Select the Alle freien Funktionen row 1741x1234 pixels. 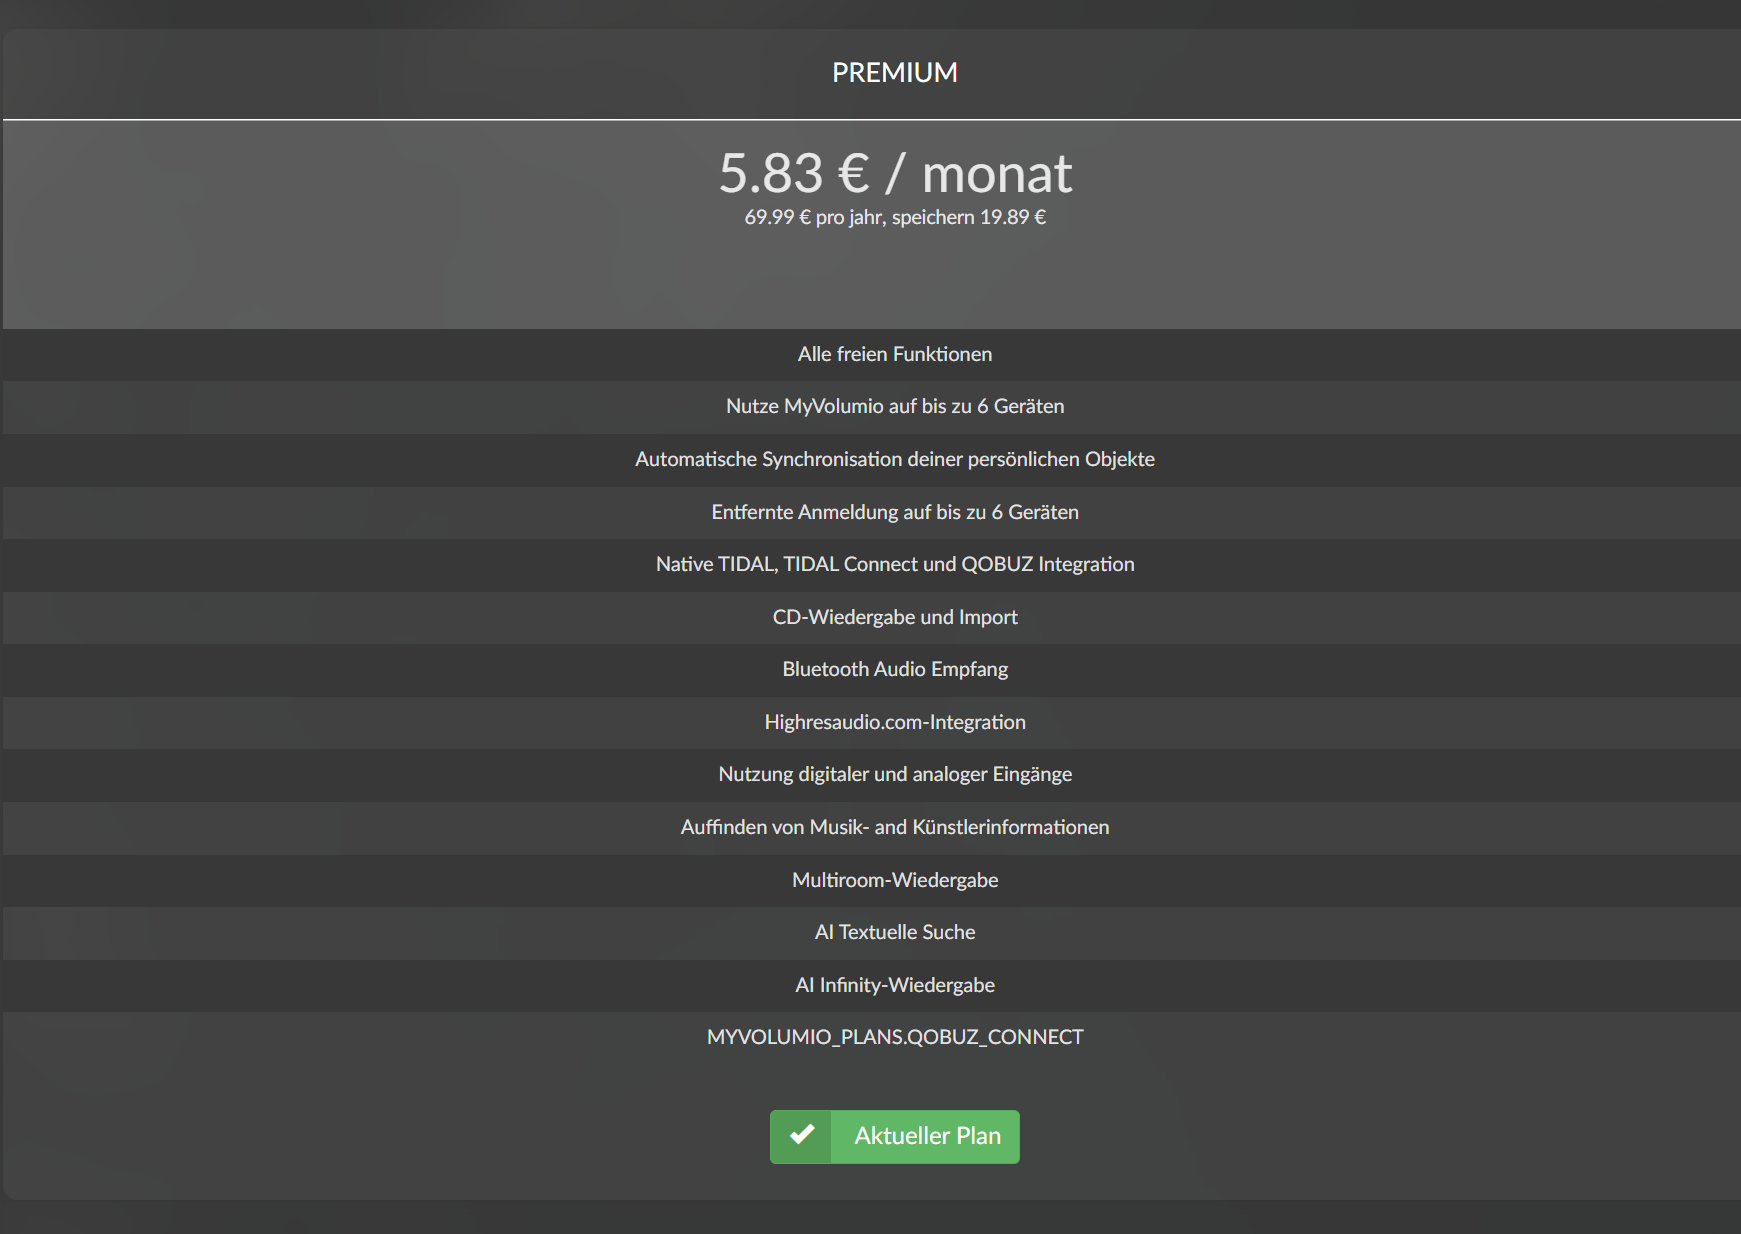(872, 354)
